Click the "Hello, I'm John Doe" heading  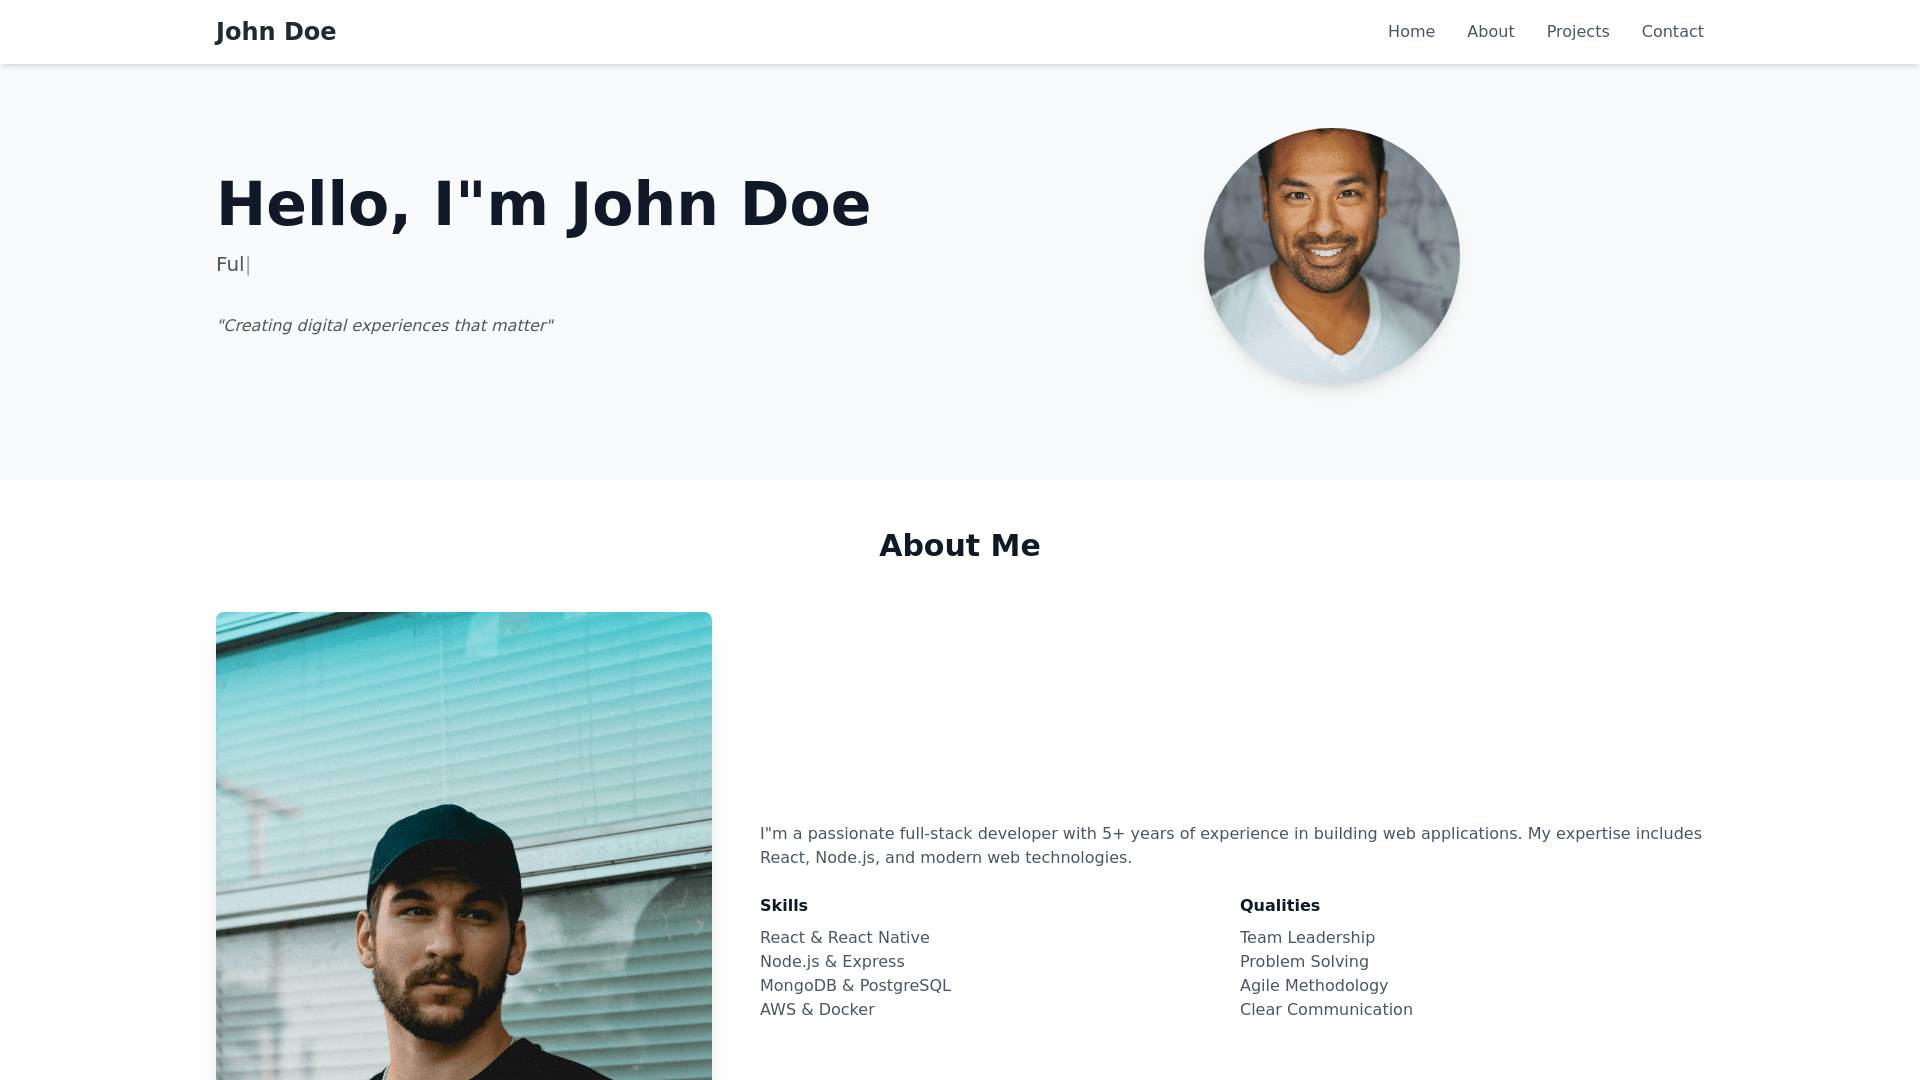tap(543, 205)
